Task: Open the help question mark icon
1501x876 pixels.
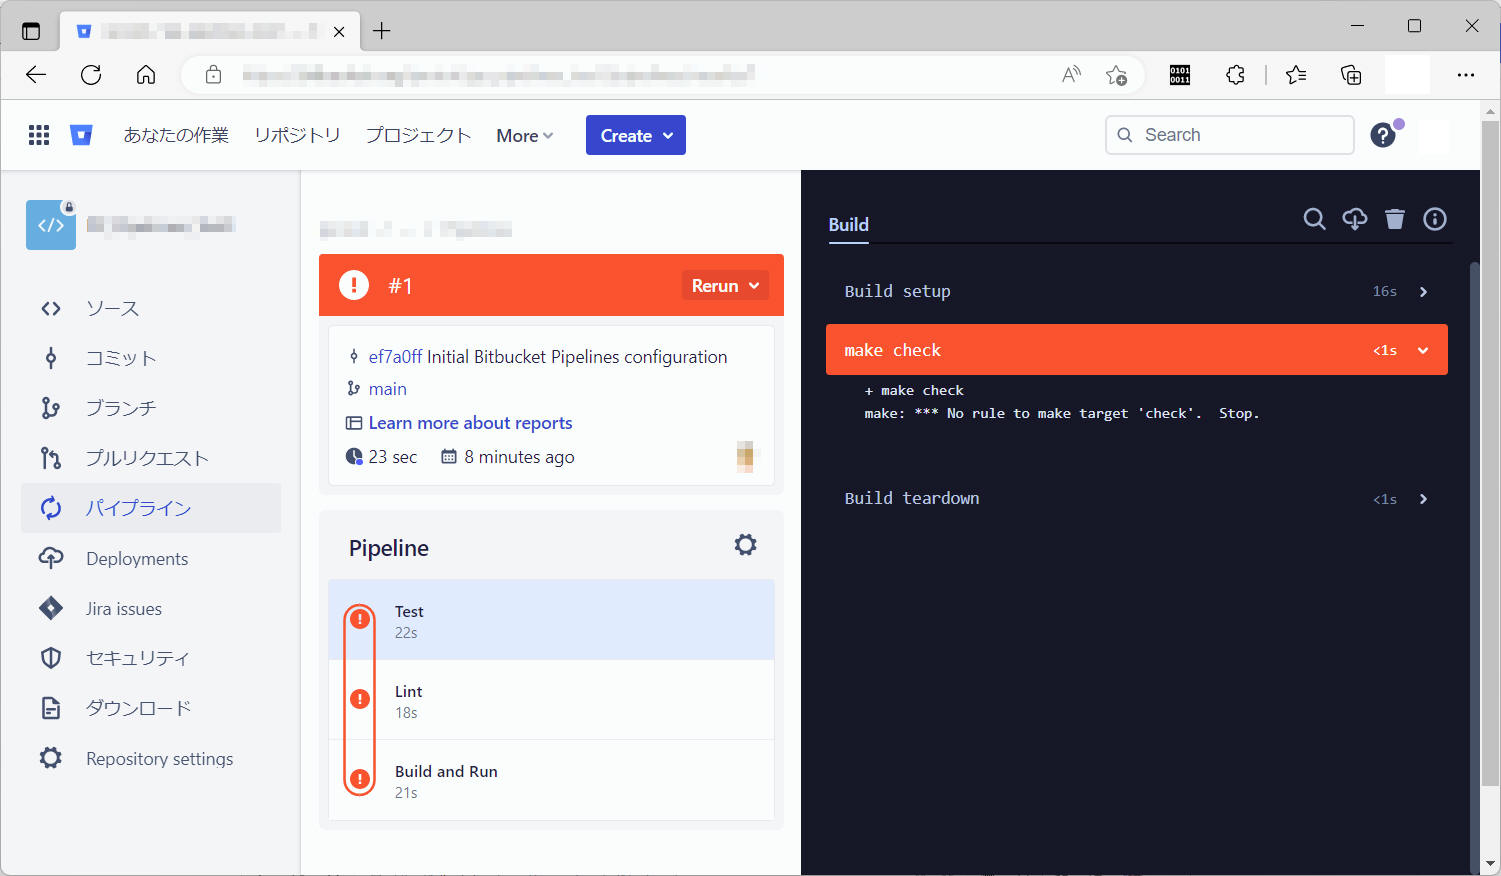Action: coord(1382,135)
